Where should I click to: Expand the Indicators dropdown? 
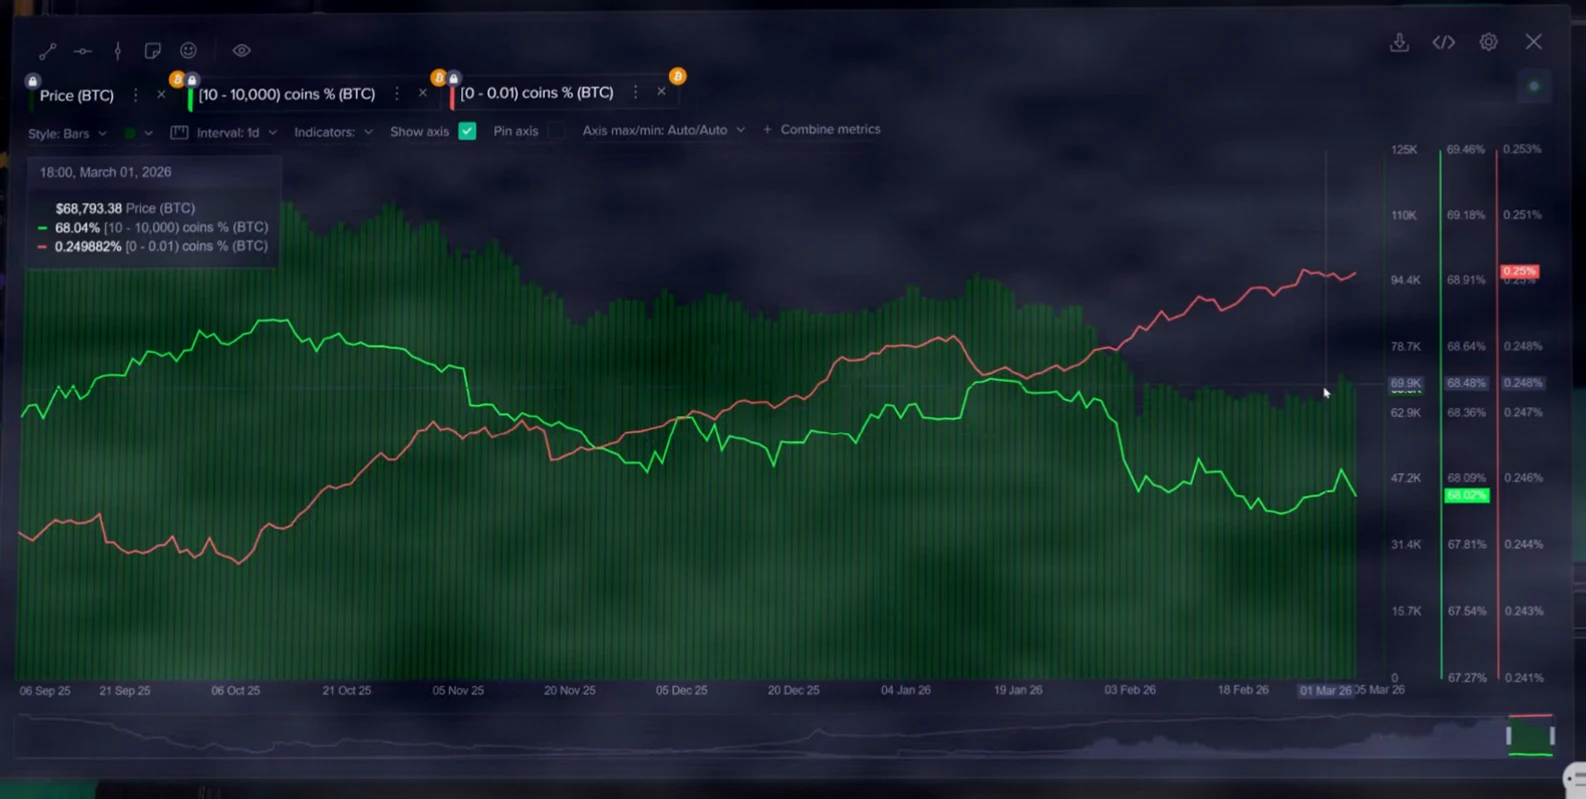point(333,132)
